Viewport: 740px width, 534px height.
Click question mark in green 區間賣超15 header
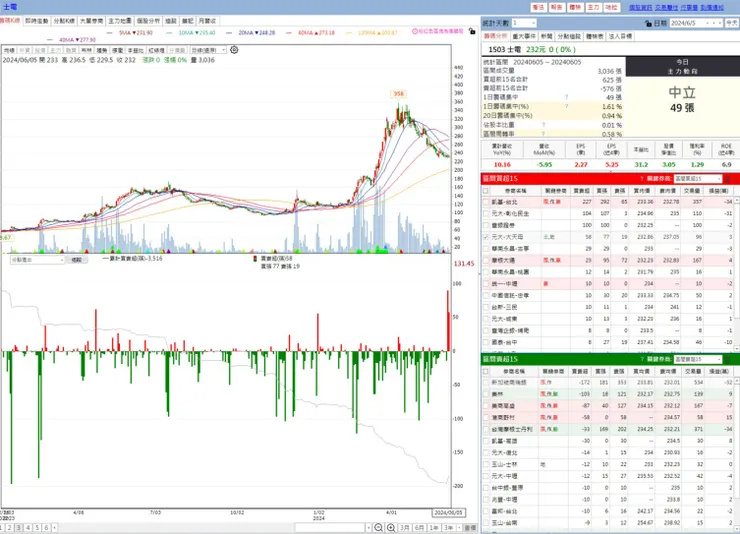pos(642,359)
